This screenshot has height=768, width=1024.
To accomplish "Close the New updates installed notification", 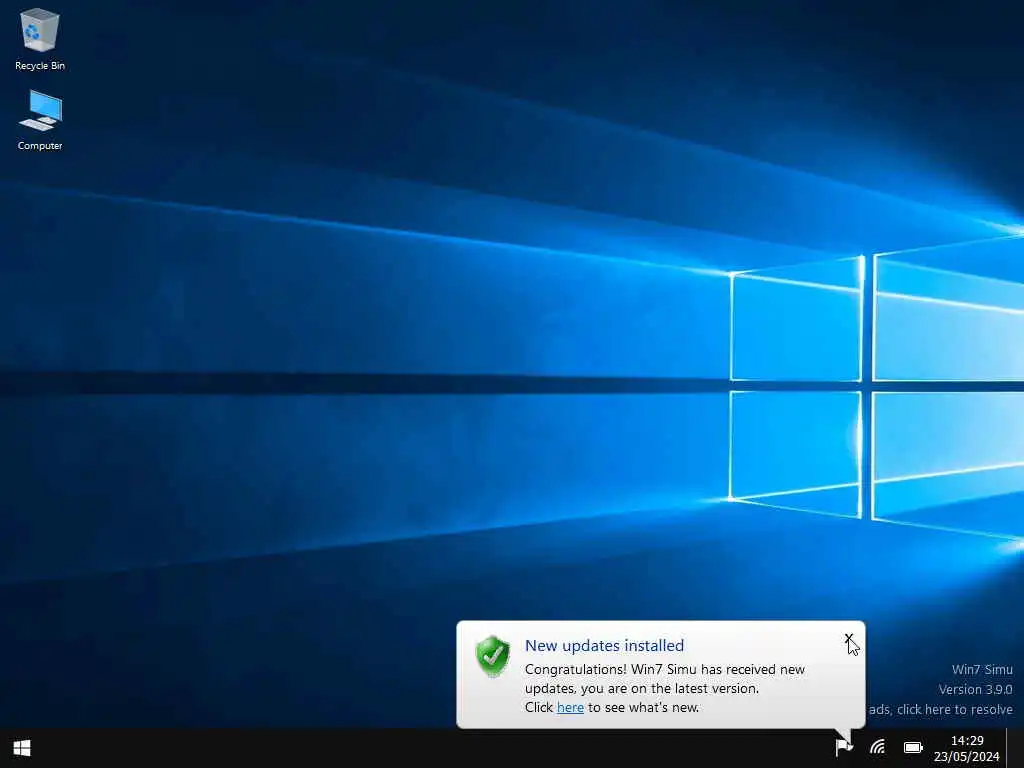I will tap(848, 638).
